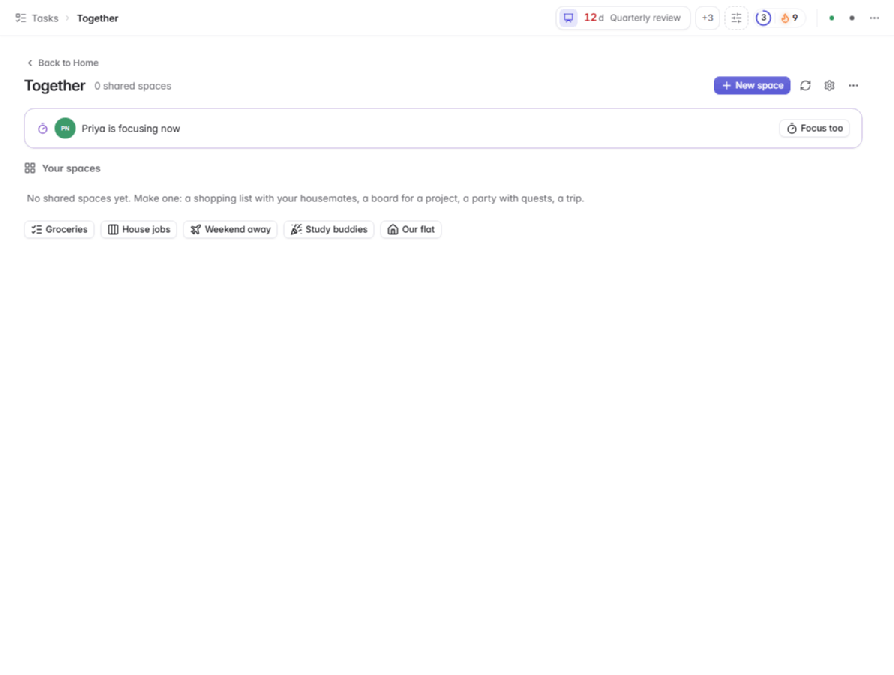This screenshot has height=675, width=894.
Task: Click the presentation board icon beside 12 d
Action: tap(568, 18)
